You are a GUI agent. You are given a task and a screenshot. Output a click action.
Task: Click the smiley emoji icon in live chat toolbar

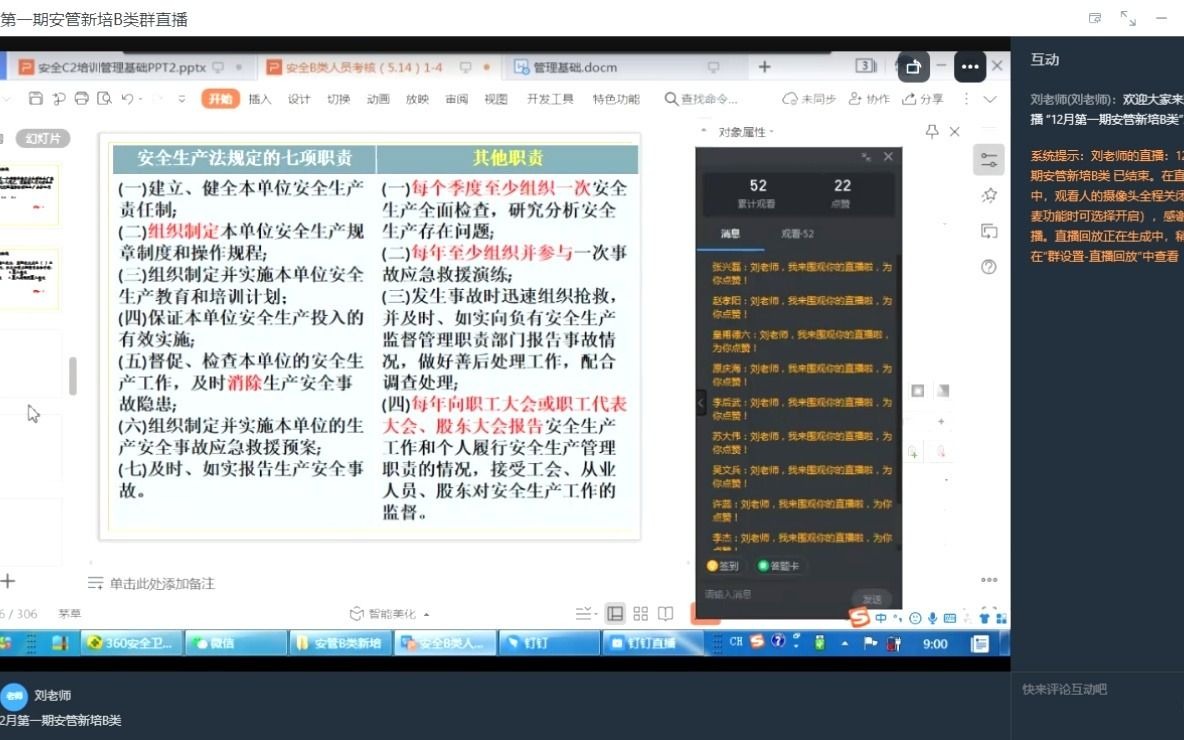915,618
